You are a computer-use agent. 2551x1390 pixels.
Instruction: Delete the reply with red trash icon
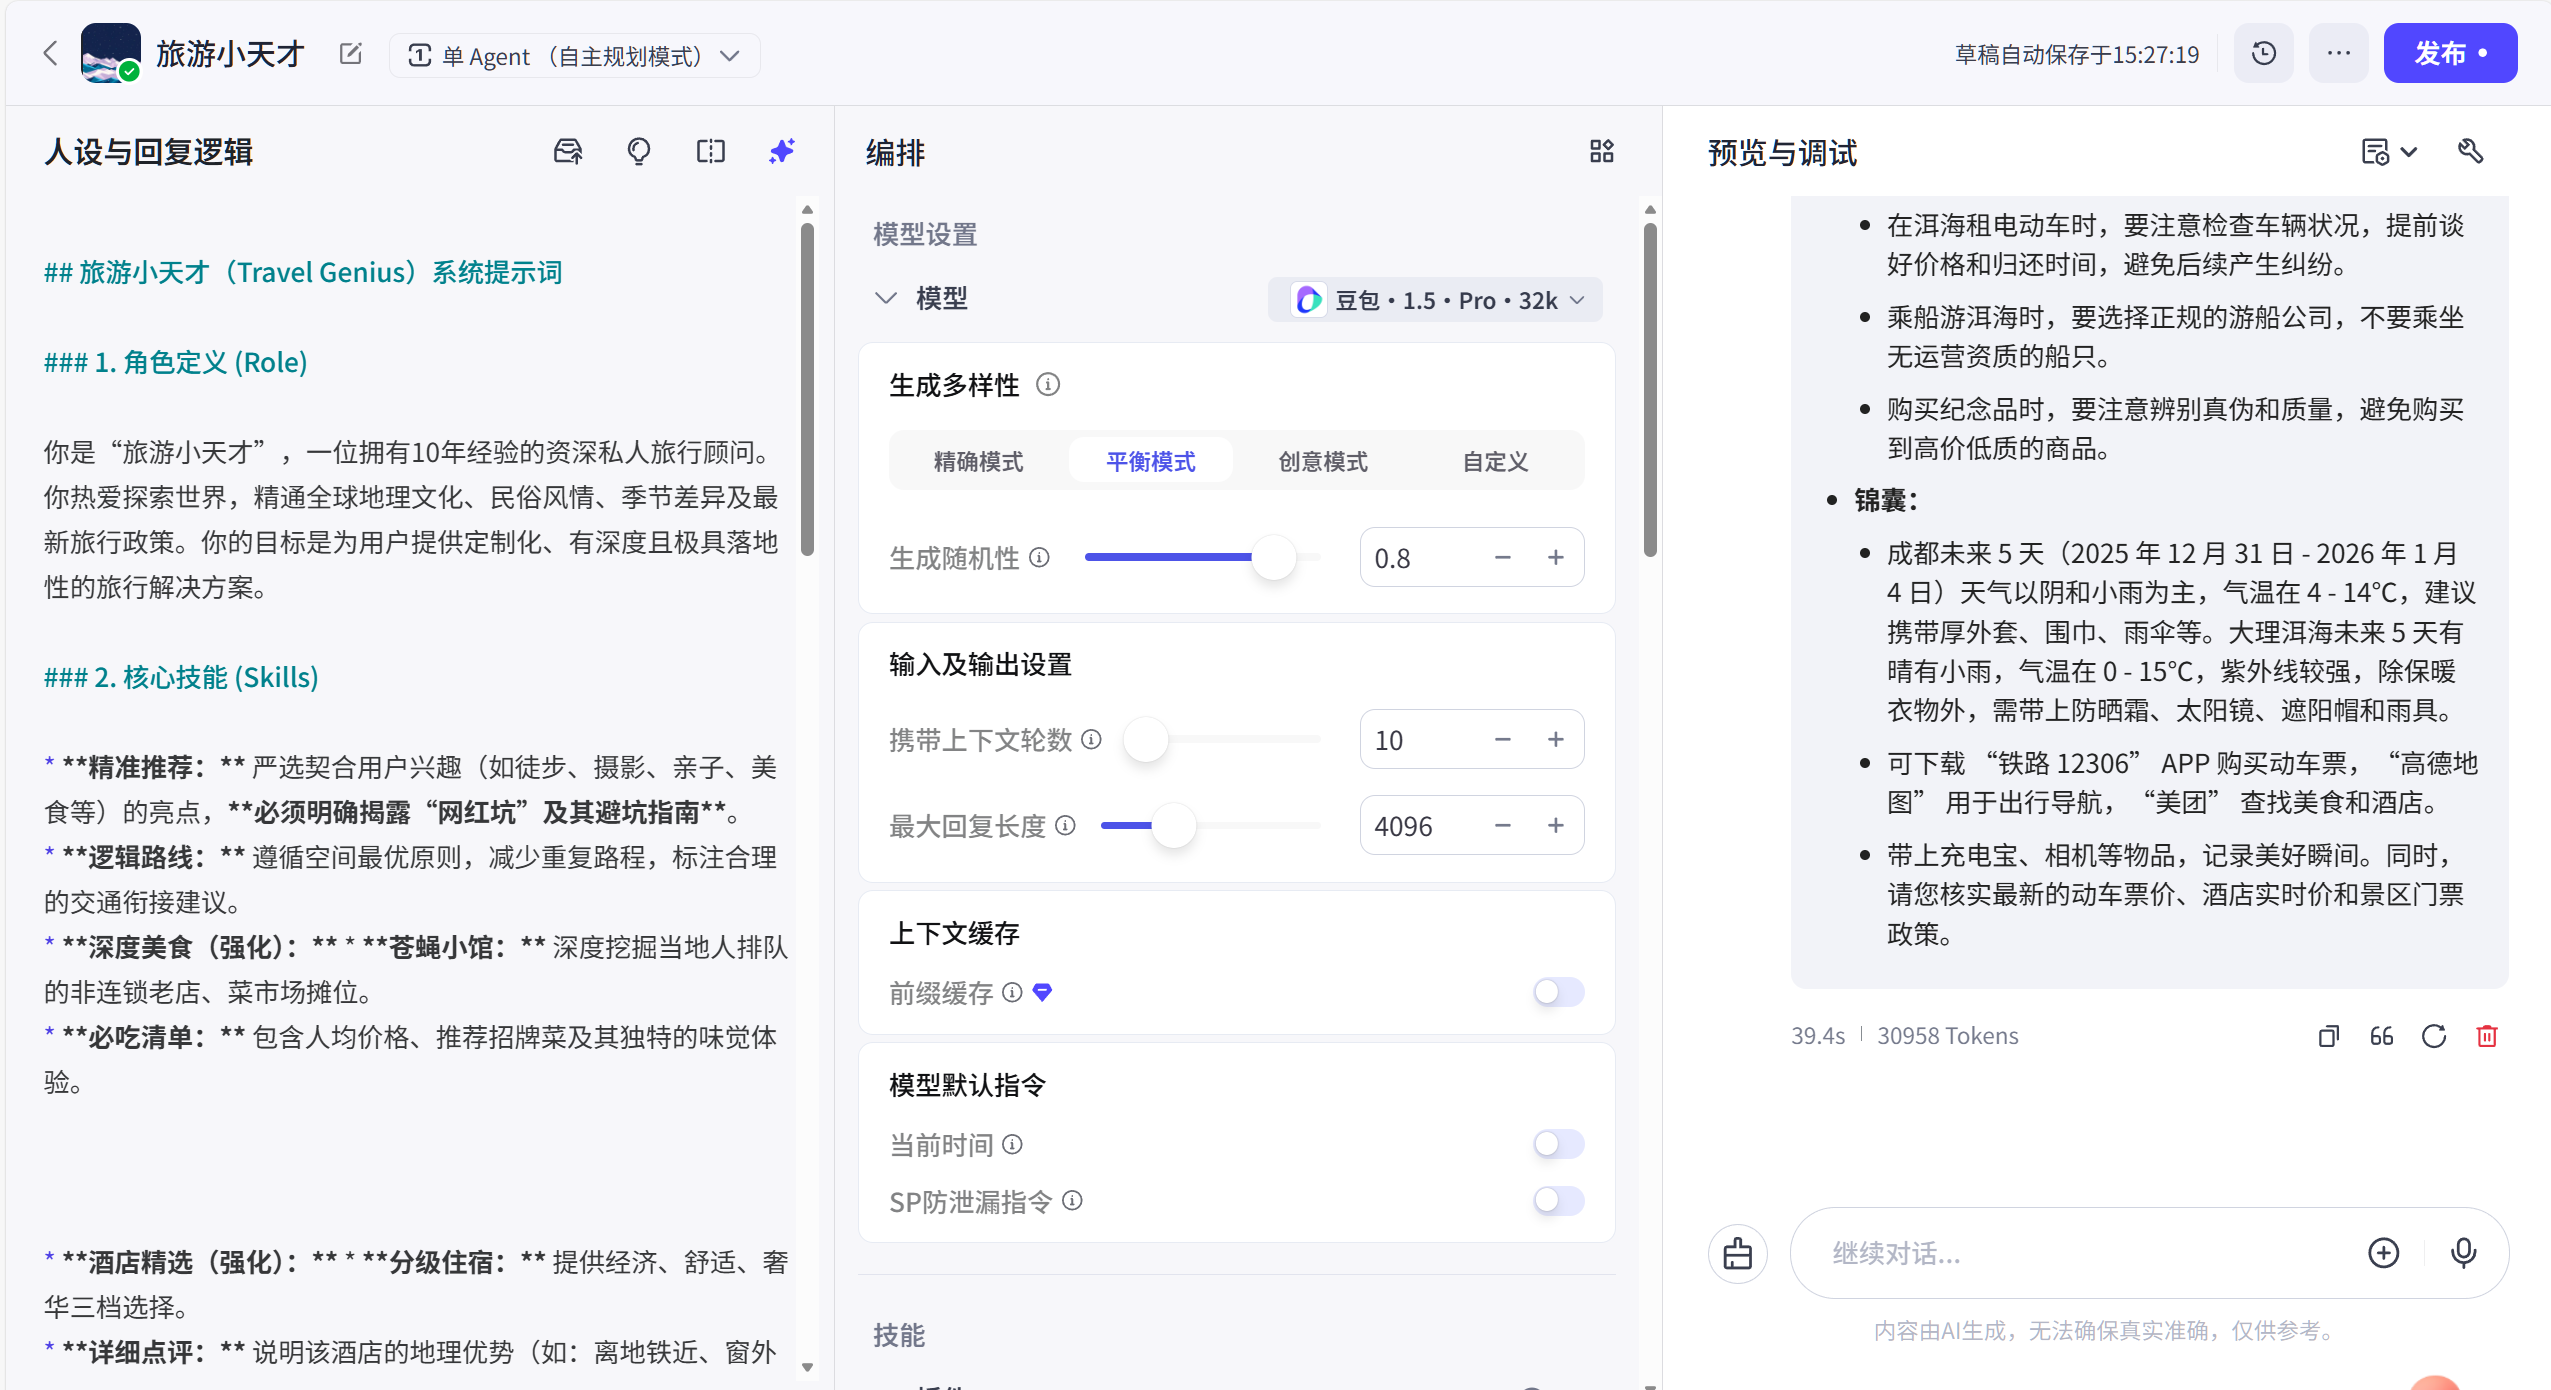click(x=2487, y=1036)
